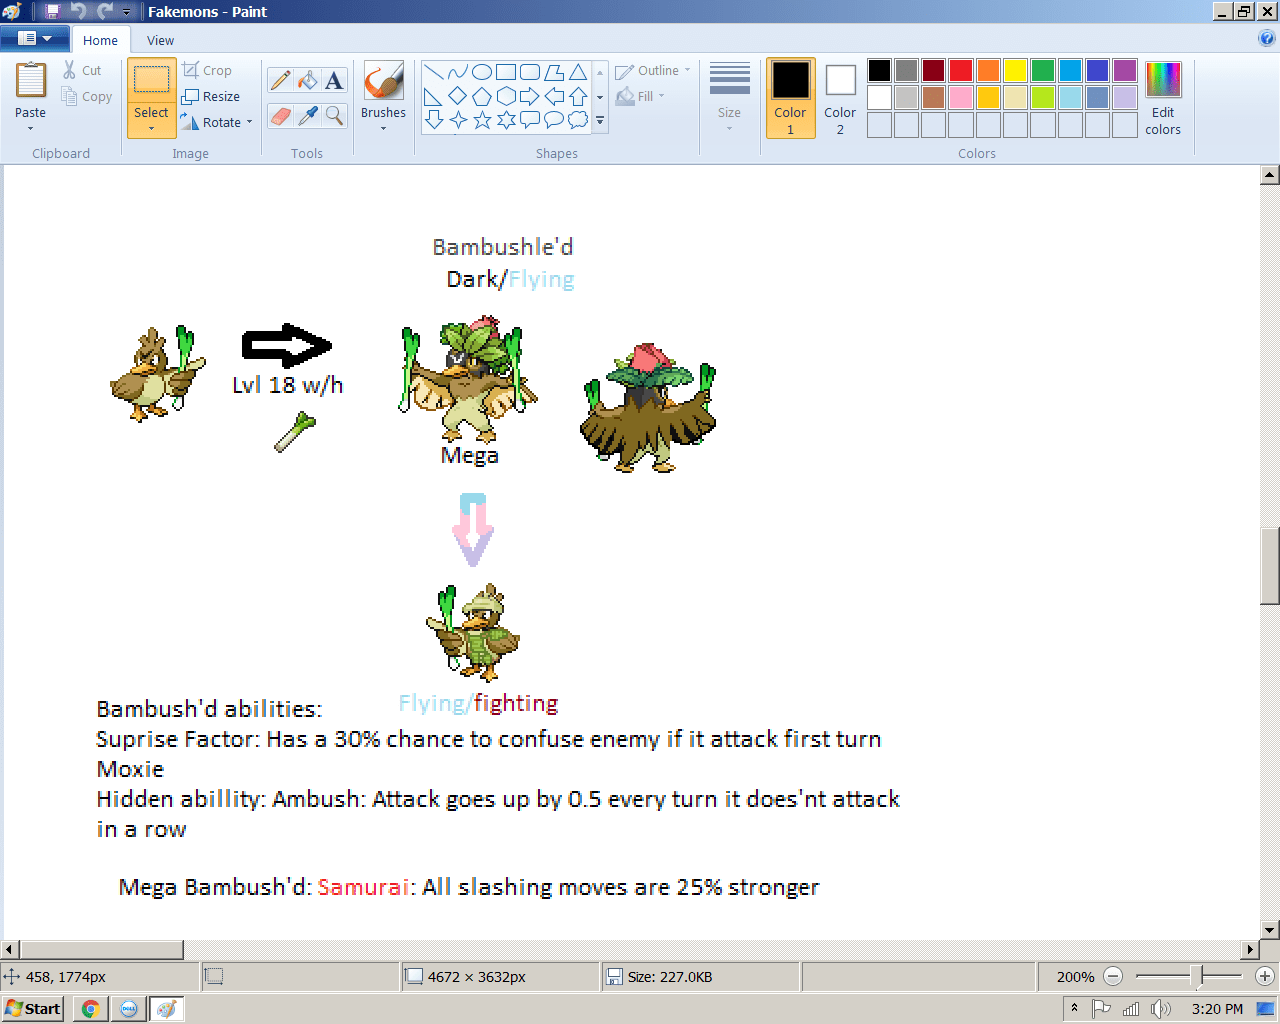Pick the Eraser tool
The image size is (1280, 1024).
[x=281, y=116]
